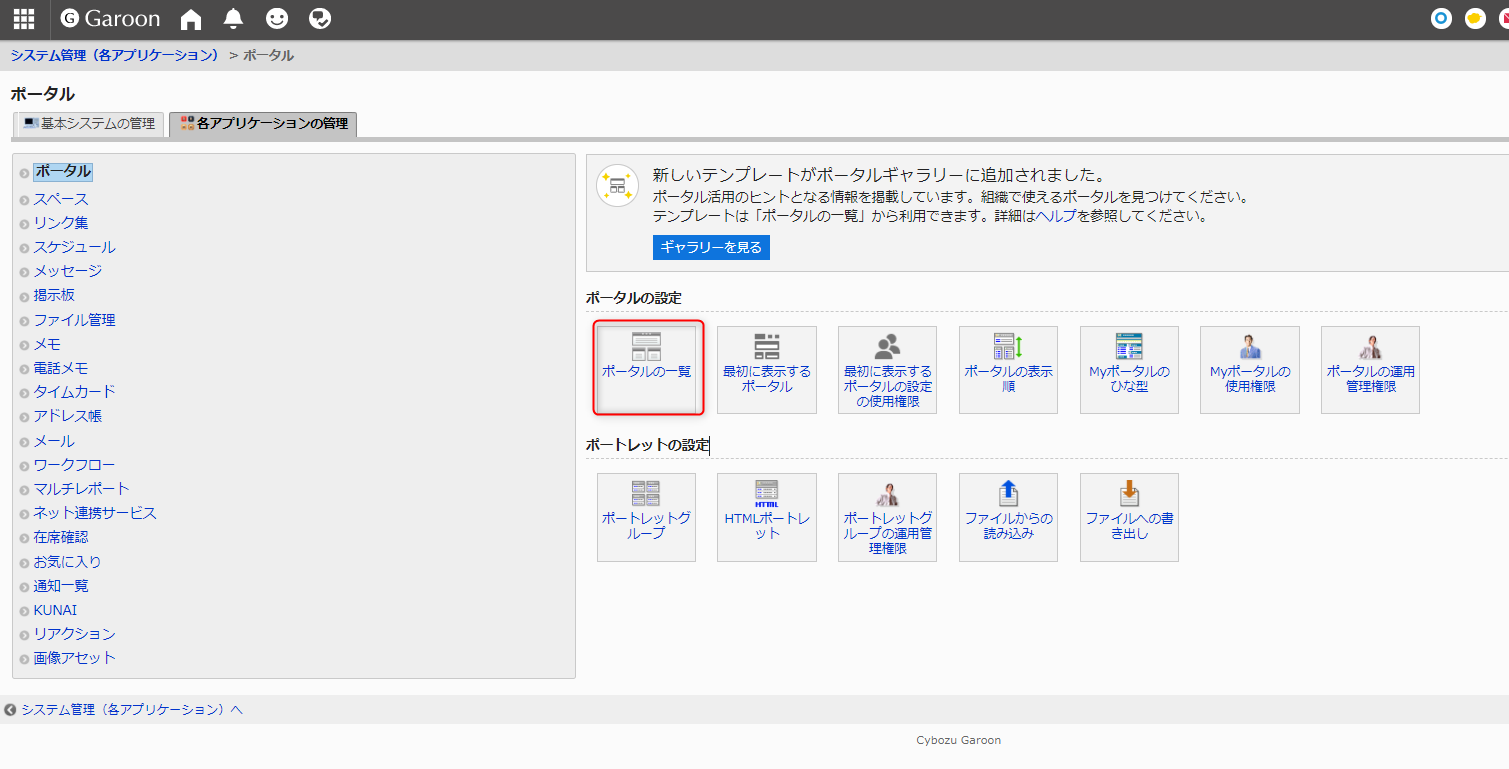Switch to 基本システムの管理 tab
Screen dimensions: 1509x769
(x=90, y=124)
